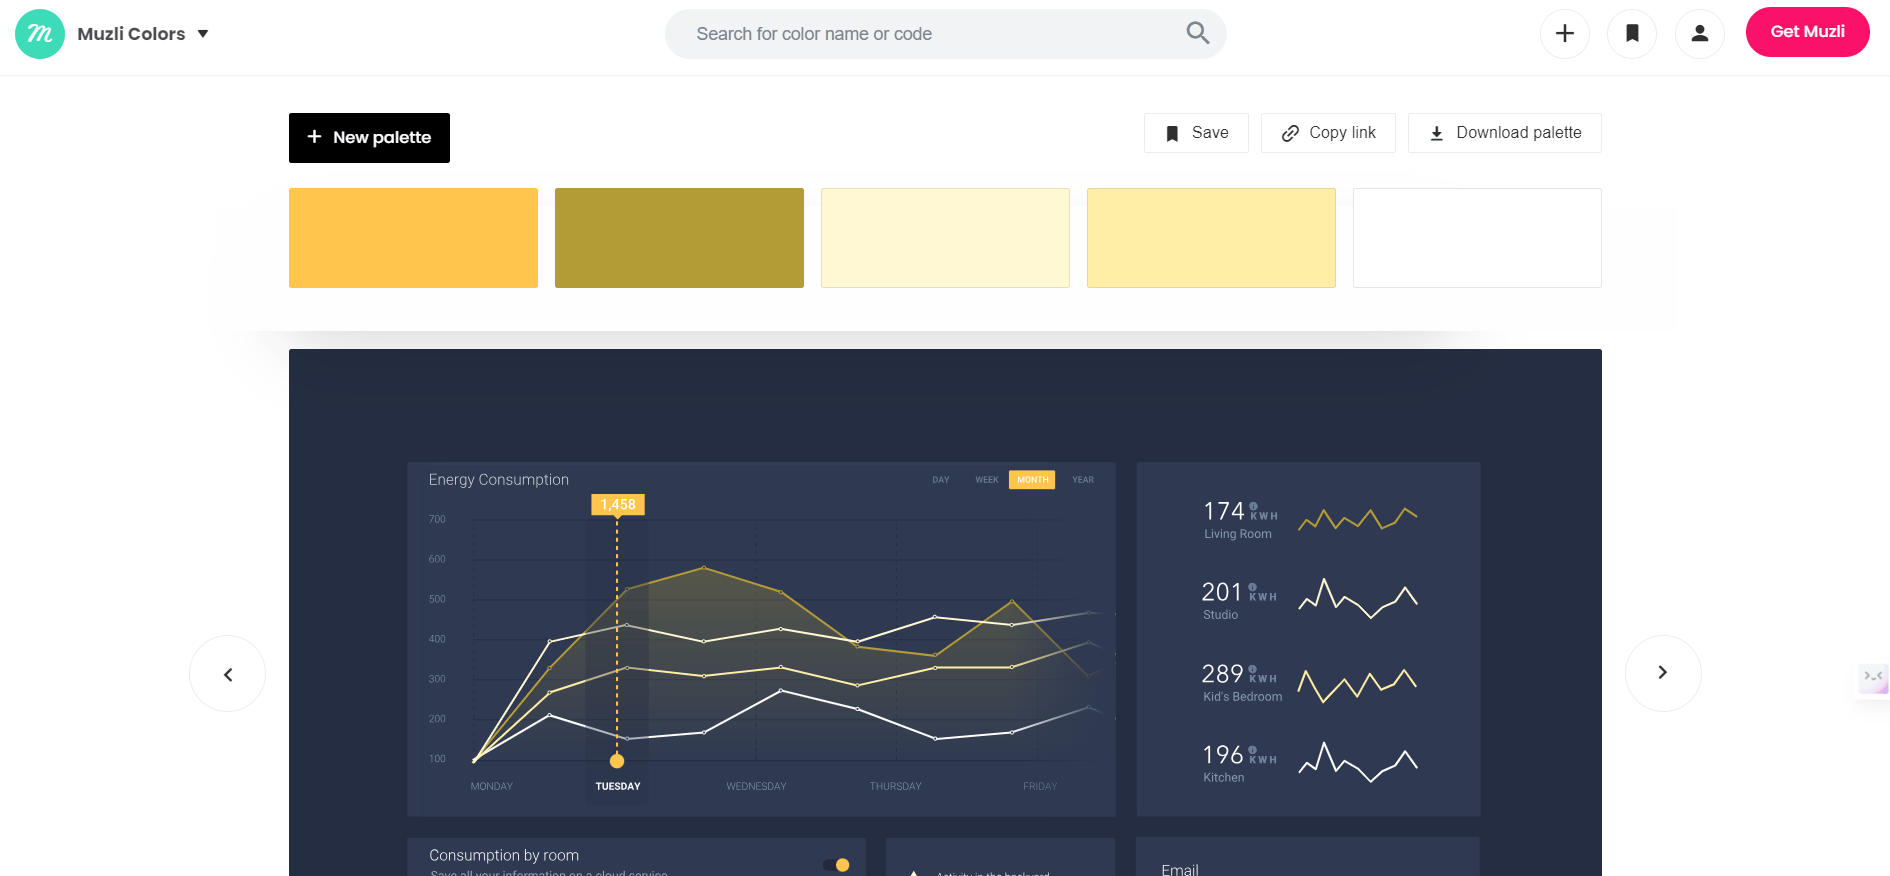1890x876 pixels.
Task: Select the orange-yellow color swatch
Action: click(x=413, y=238)
